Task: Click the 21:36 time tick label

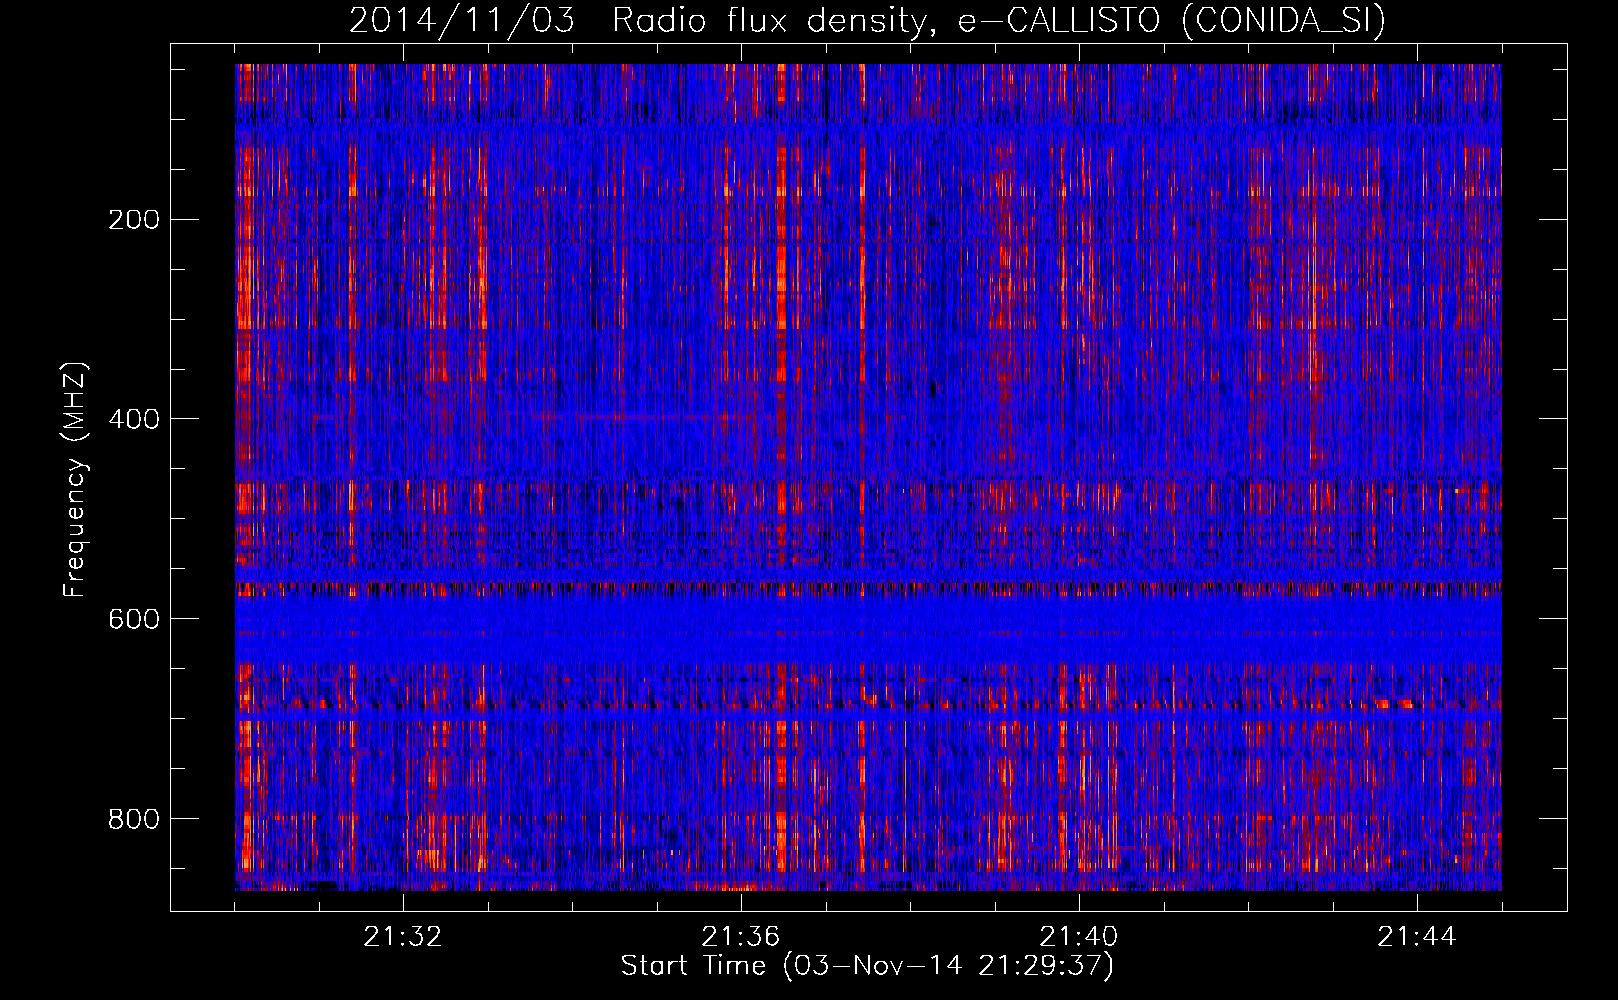Action: [741, 937]
